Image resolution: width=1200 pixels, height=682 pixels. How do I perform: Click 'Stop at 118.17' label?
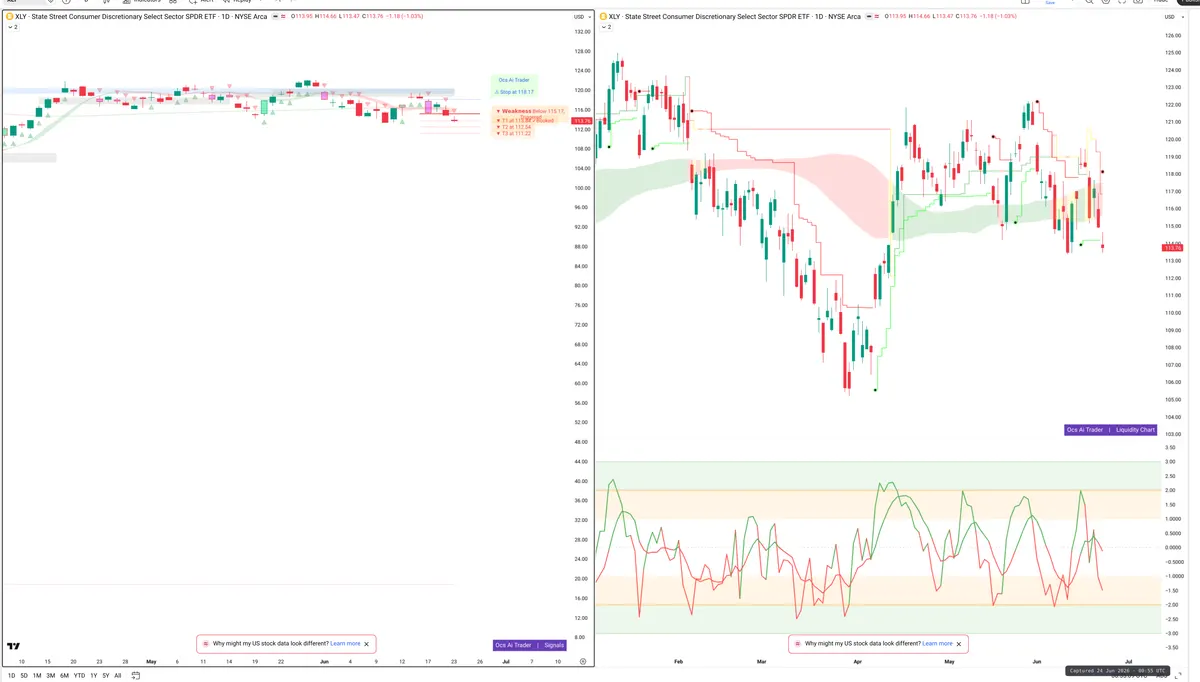tap(514, 91)
